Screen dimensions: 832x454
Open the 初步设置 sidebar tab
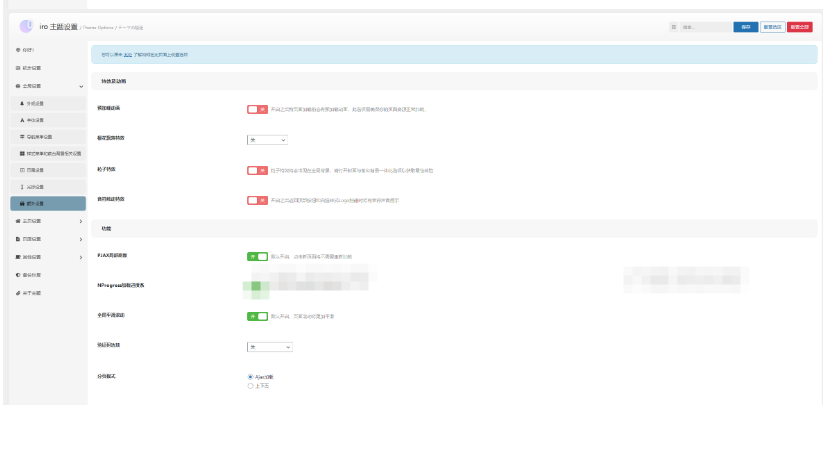point(32,68)
